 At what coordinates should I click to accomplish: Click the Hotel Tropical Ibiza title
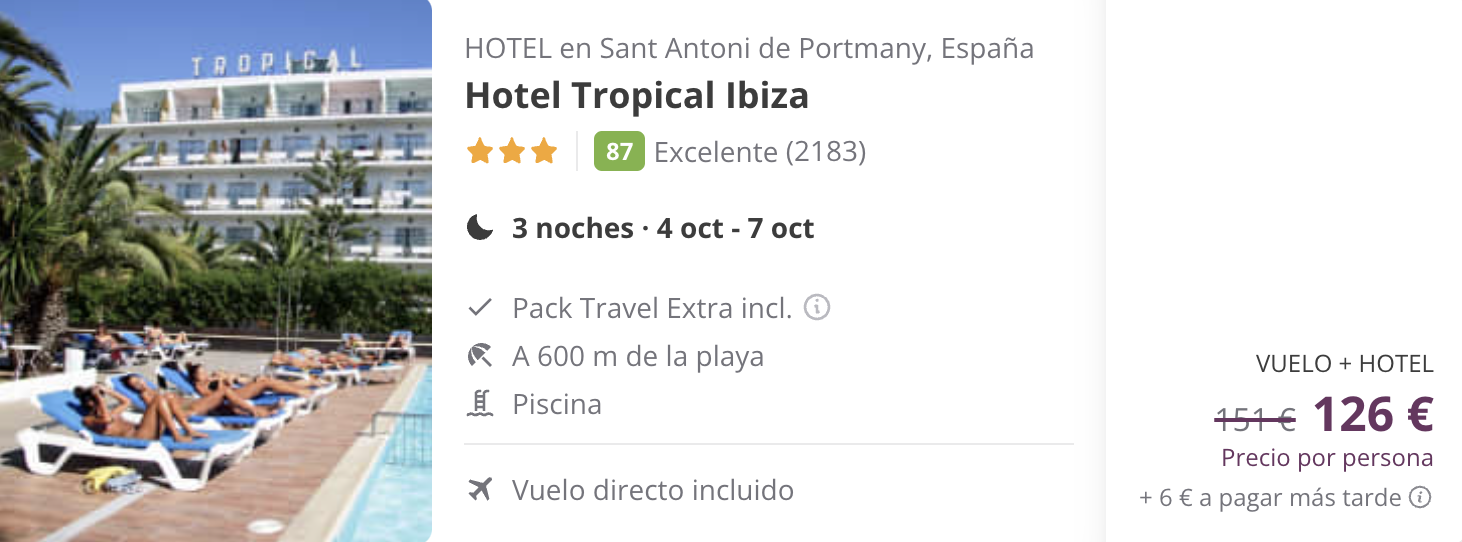point(637,96)
